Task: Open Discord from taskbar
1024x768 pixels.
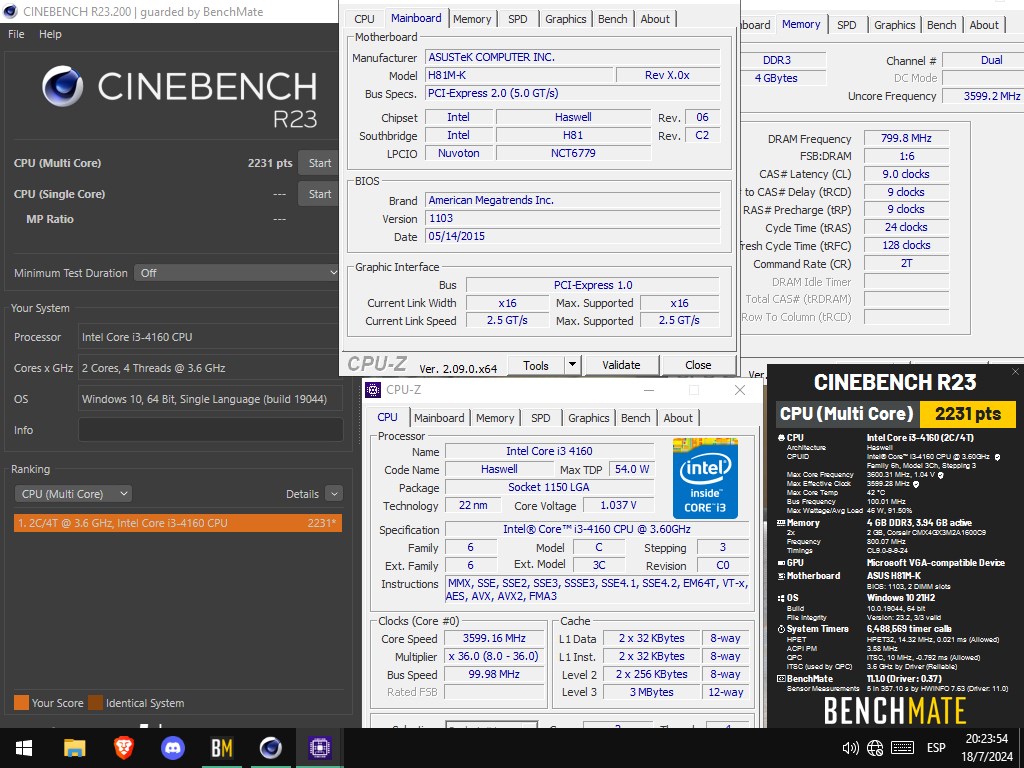Action: tap(172, 748)
